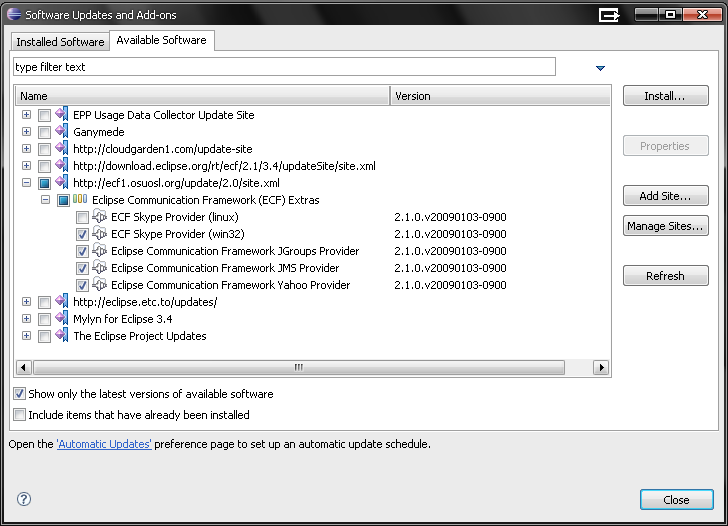Toggle the ecf1.osuosl.org site checkbox
The height and width of the screenshot is (526, 728).
point(44,183)
